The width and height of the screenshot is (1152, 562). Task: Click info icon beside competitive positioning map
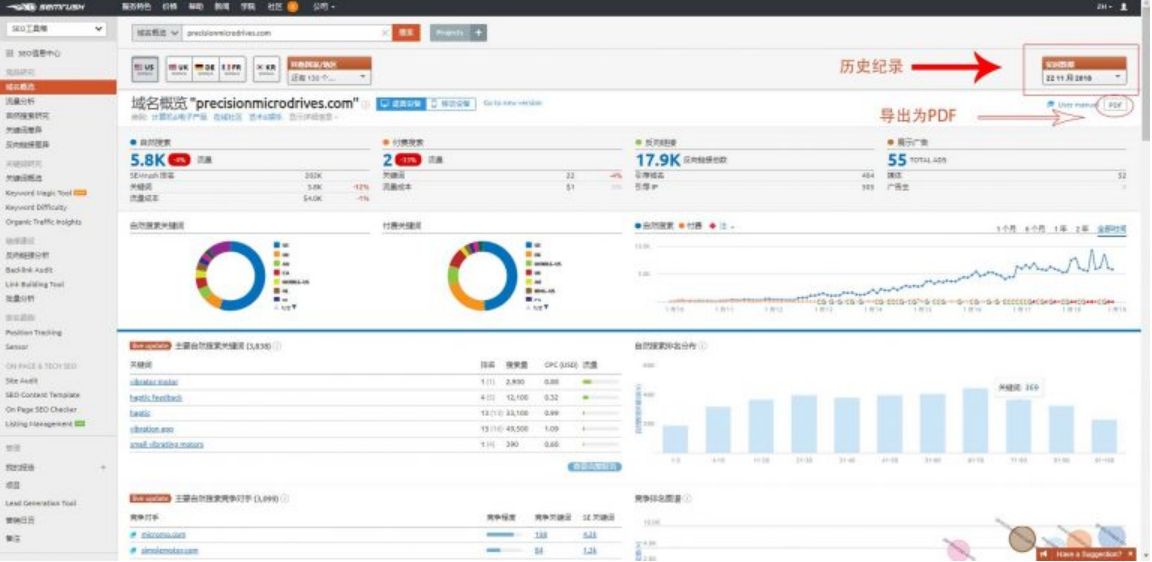[688, 498]
